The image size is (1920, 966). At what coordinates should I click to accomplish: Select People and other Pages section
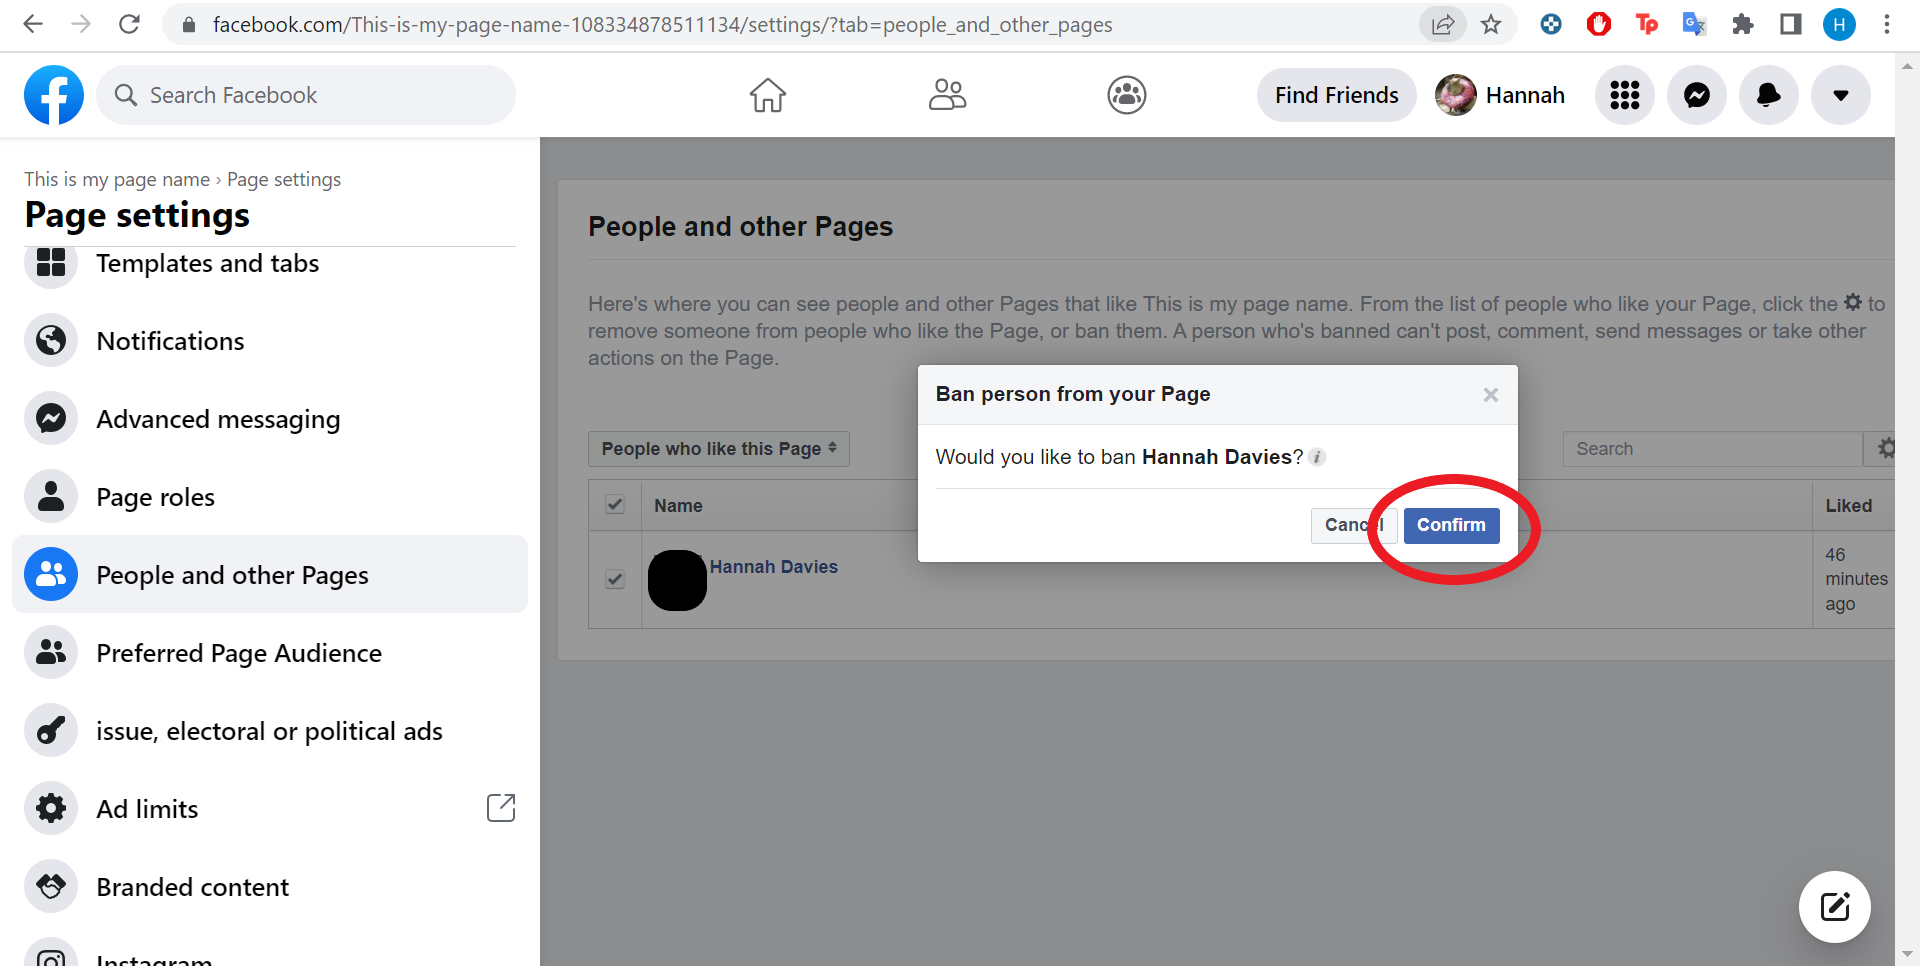click(270, 574)
